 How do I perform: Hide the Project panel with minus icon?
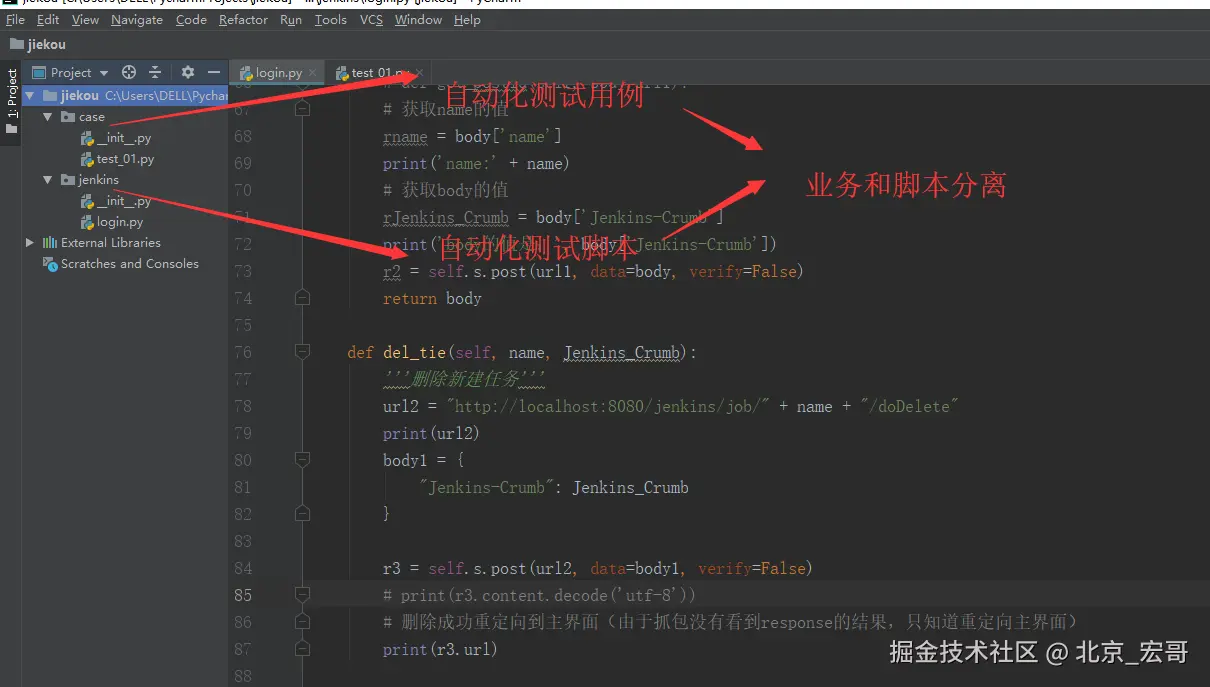[213, 72]
